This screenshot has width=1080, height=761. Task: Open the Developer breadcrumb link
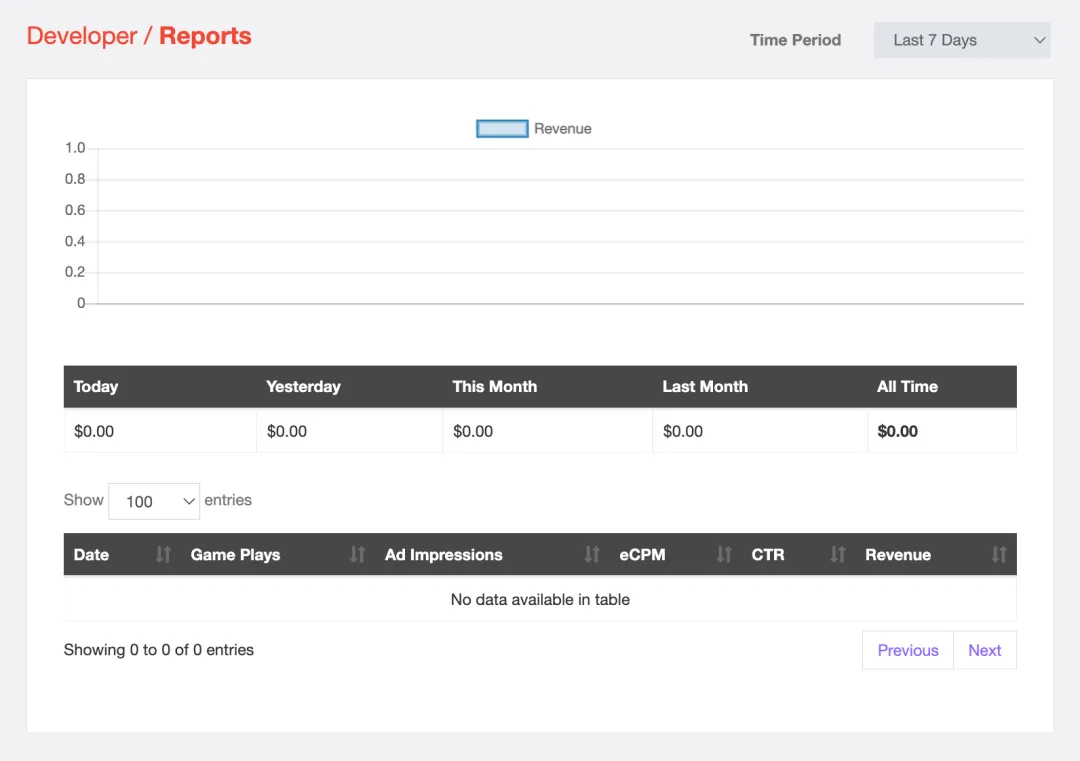click(x=82, y=36)
